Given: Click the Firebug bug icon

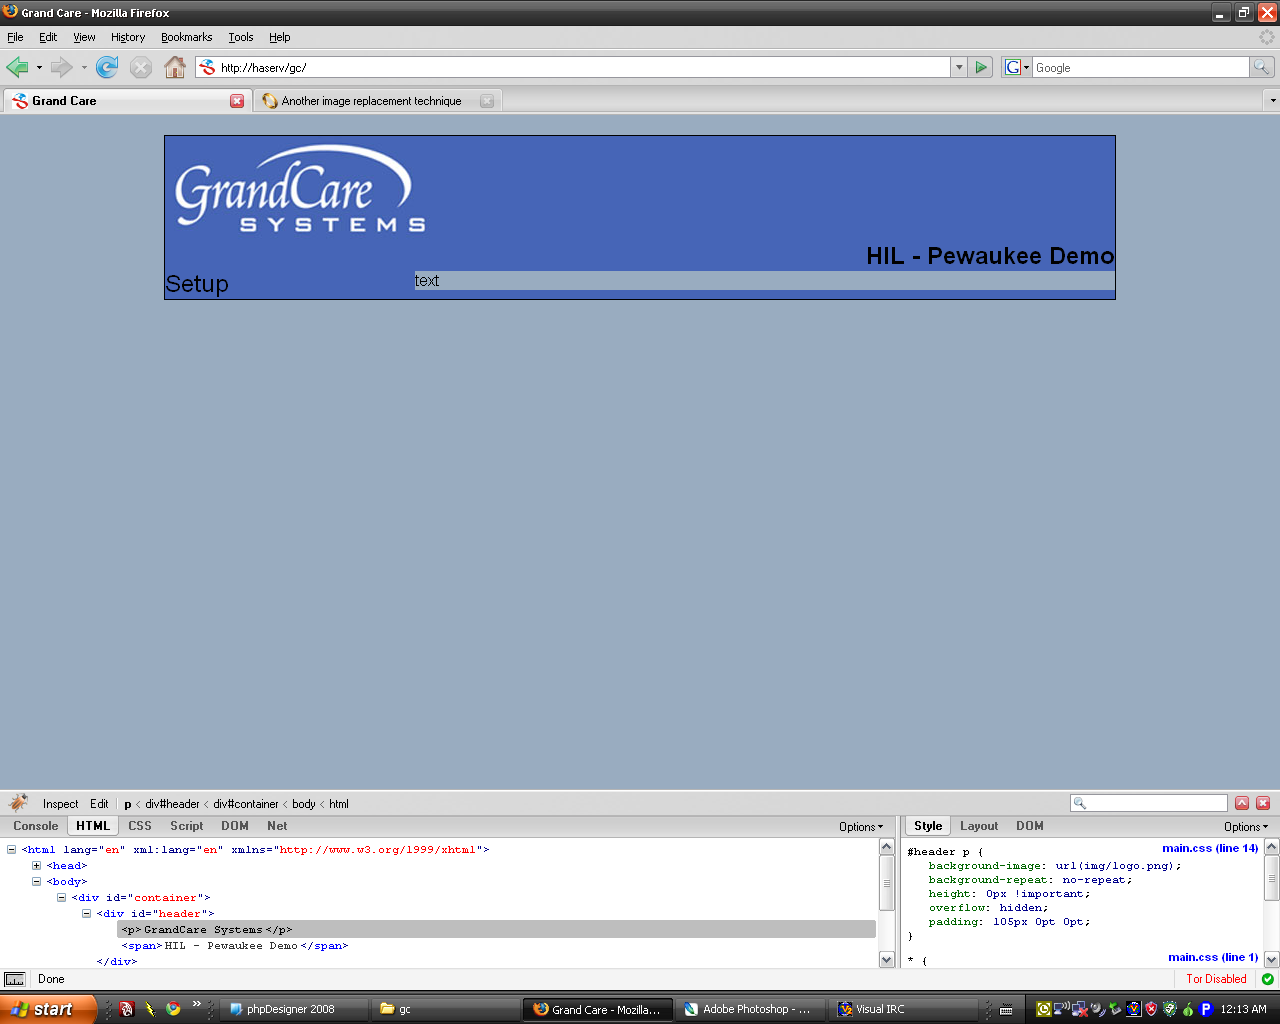Looking at the screenshot, I should [x=18, y=803].
